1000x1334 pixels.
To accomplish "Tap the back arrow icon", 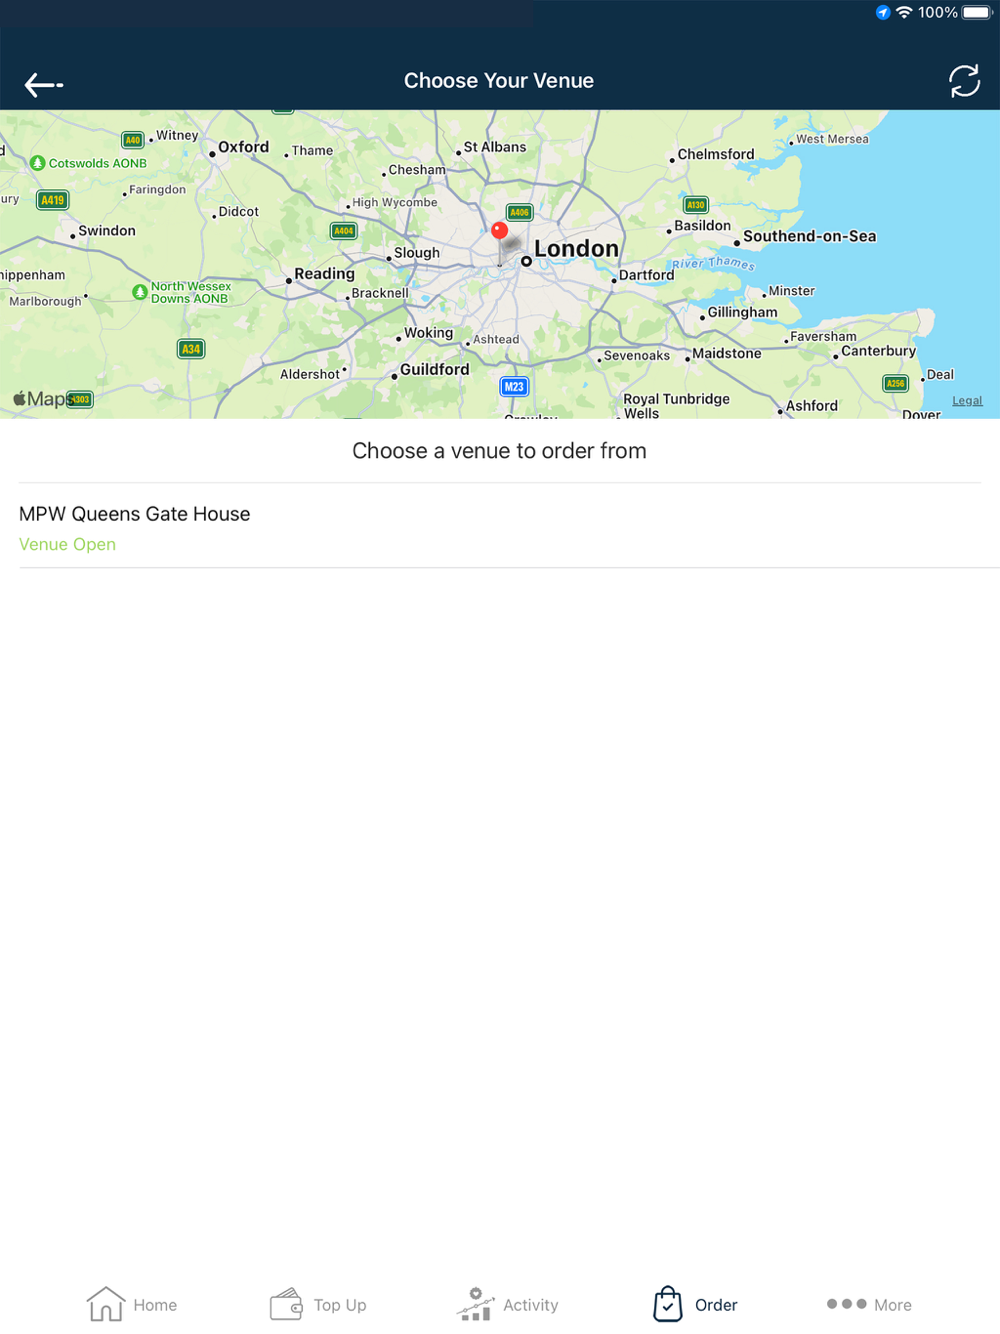I will tap(44, 85).
